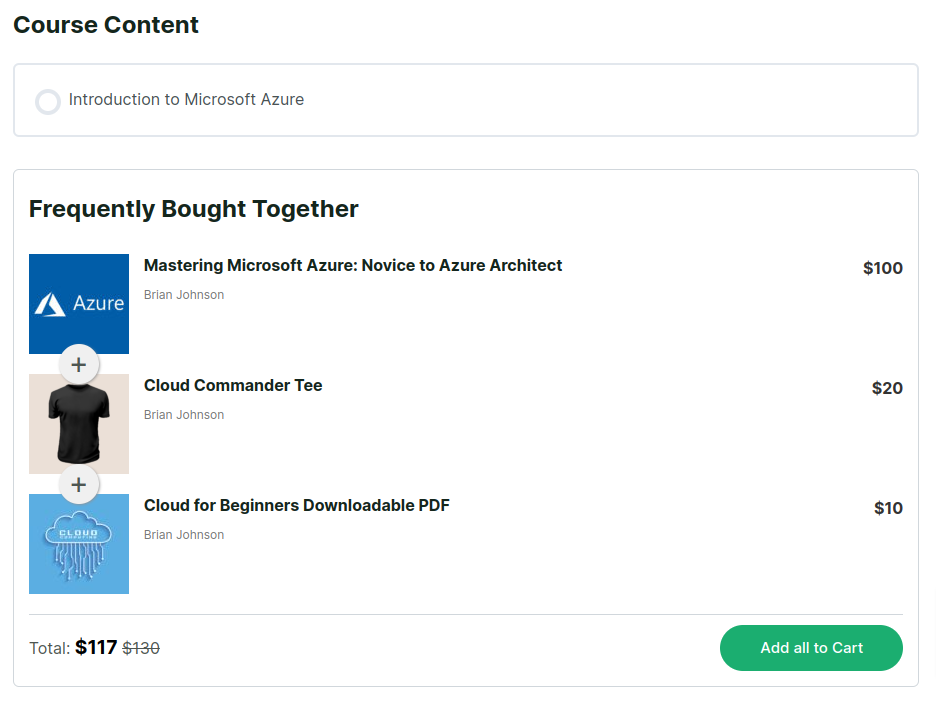
Task: Open the Frequently Bought Together section header
Action: click(193, 209)
